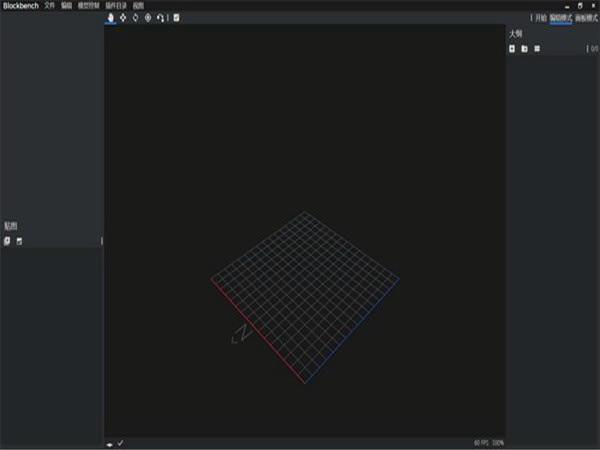Open the 文件 (File) menu
Screen dimensions: 600x450
point(49,5)
